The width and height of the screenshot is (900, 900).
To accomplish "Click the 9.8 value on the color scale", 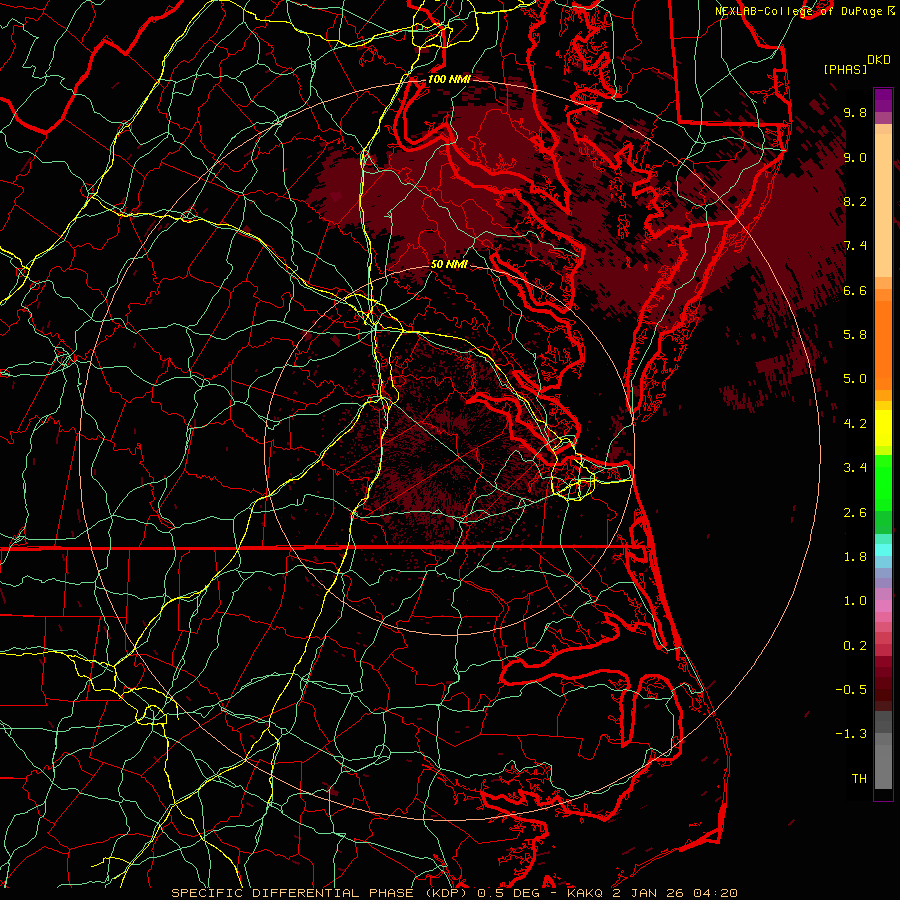I will (x=855, y=112).
